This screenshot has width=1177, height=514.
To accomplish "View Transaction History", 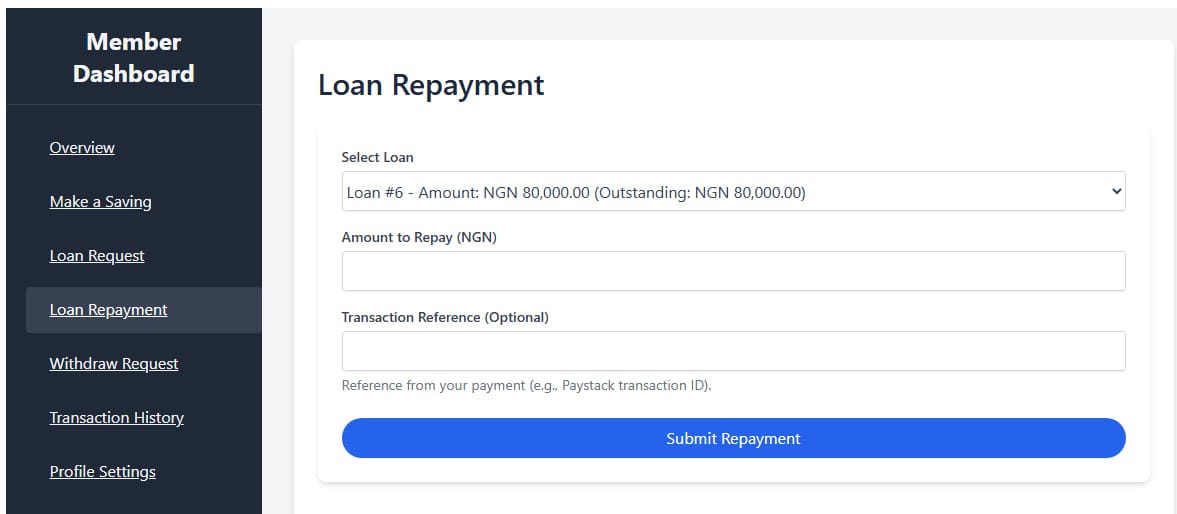I will pos(116,418).
